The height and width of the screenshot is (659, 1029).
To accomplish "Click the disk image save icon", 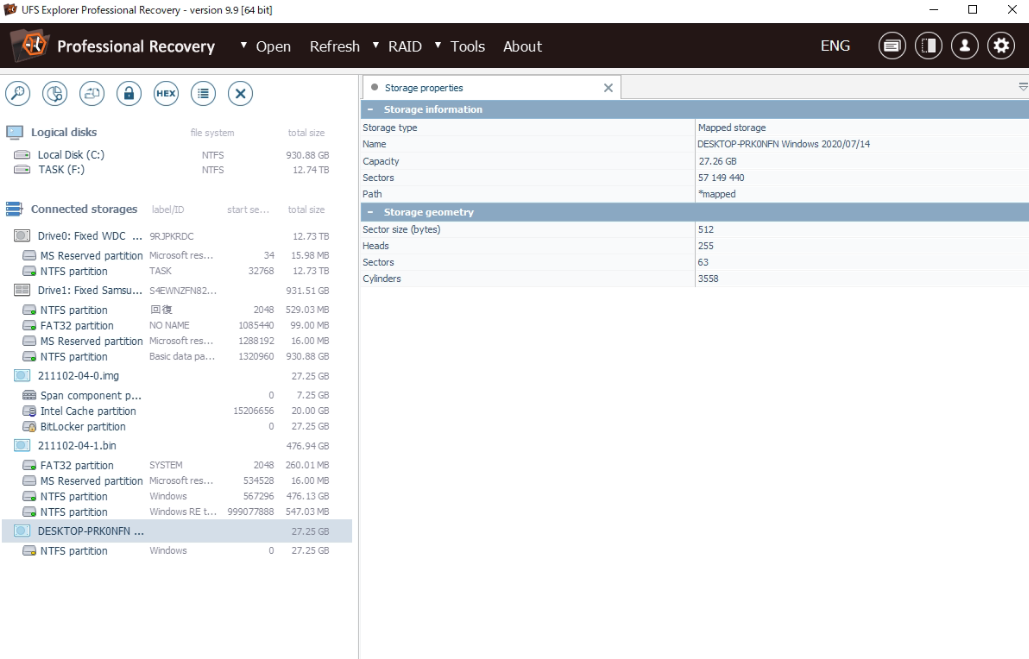I will (92, 93).
